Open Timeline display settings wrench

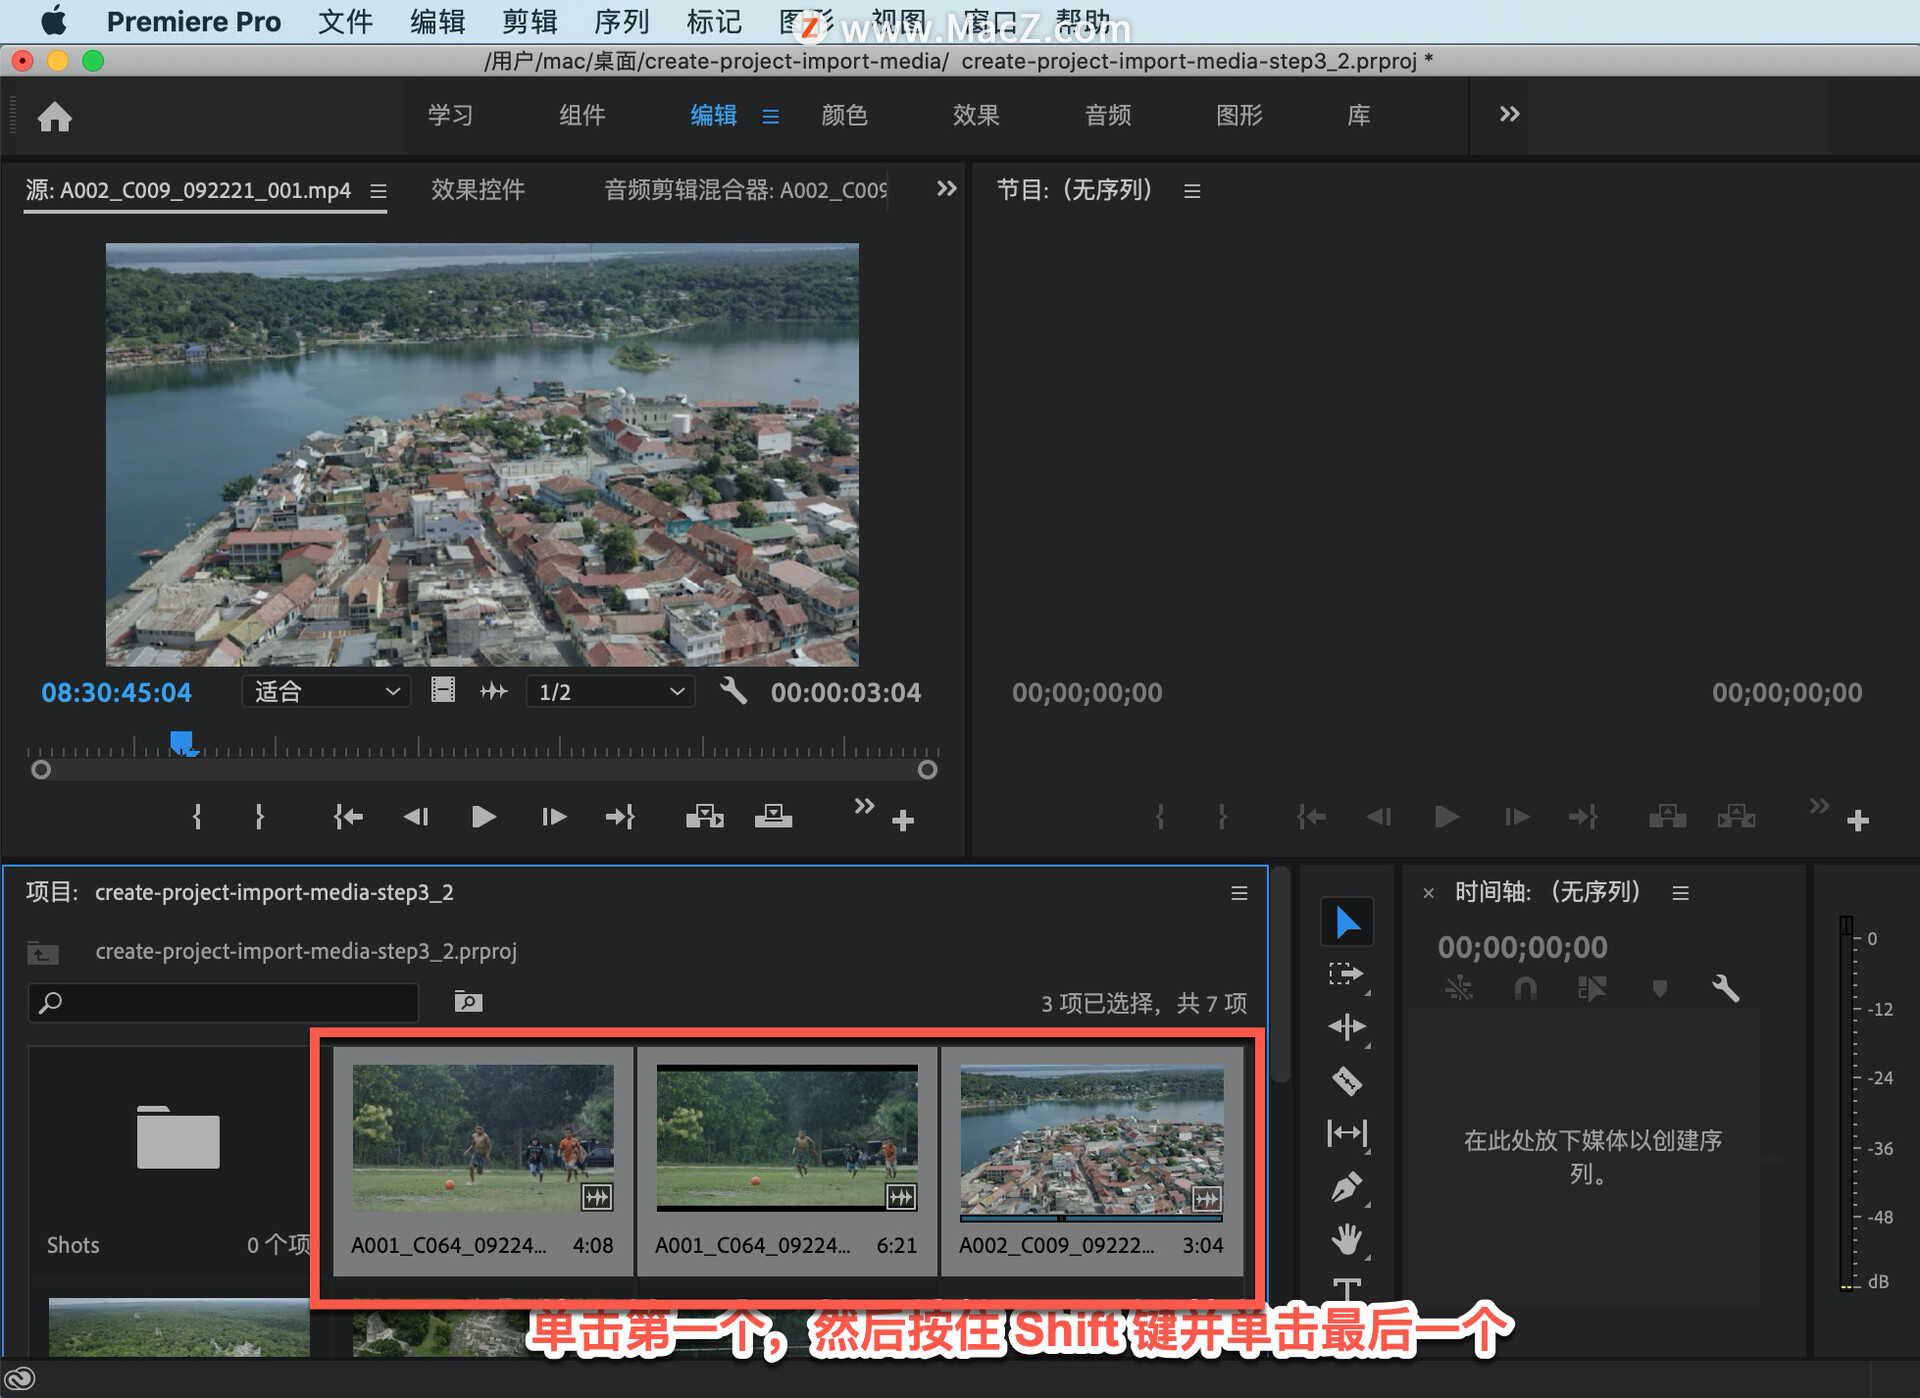[1726, 989]
